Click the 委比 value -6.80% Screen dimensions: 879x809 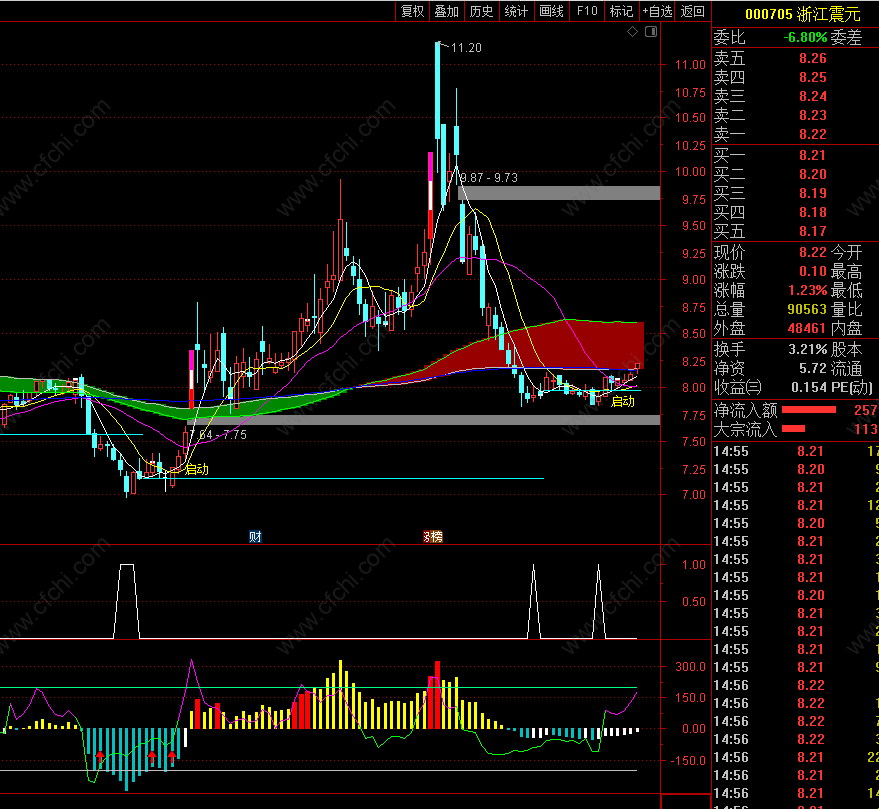coord(805,38)
